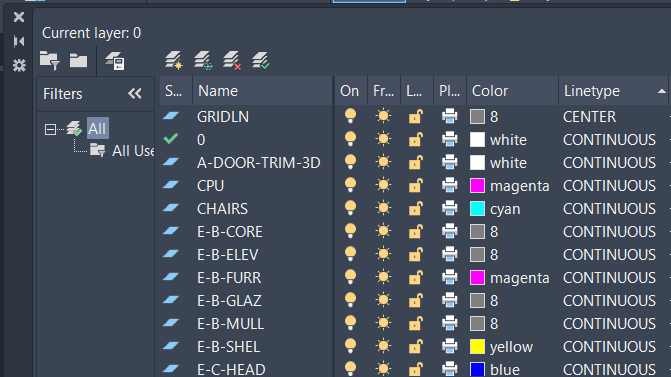Turn off E-B-FURR layer light bulb
Screen dimensions: 671x377
[x=350, y=277]
